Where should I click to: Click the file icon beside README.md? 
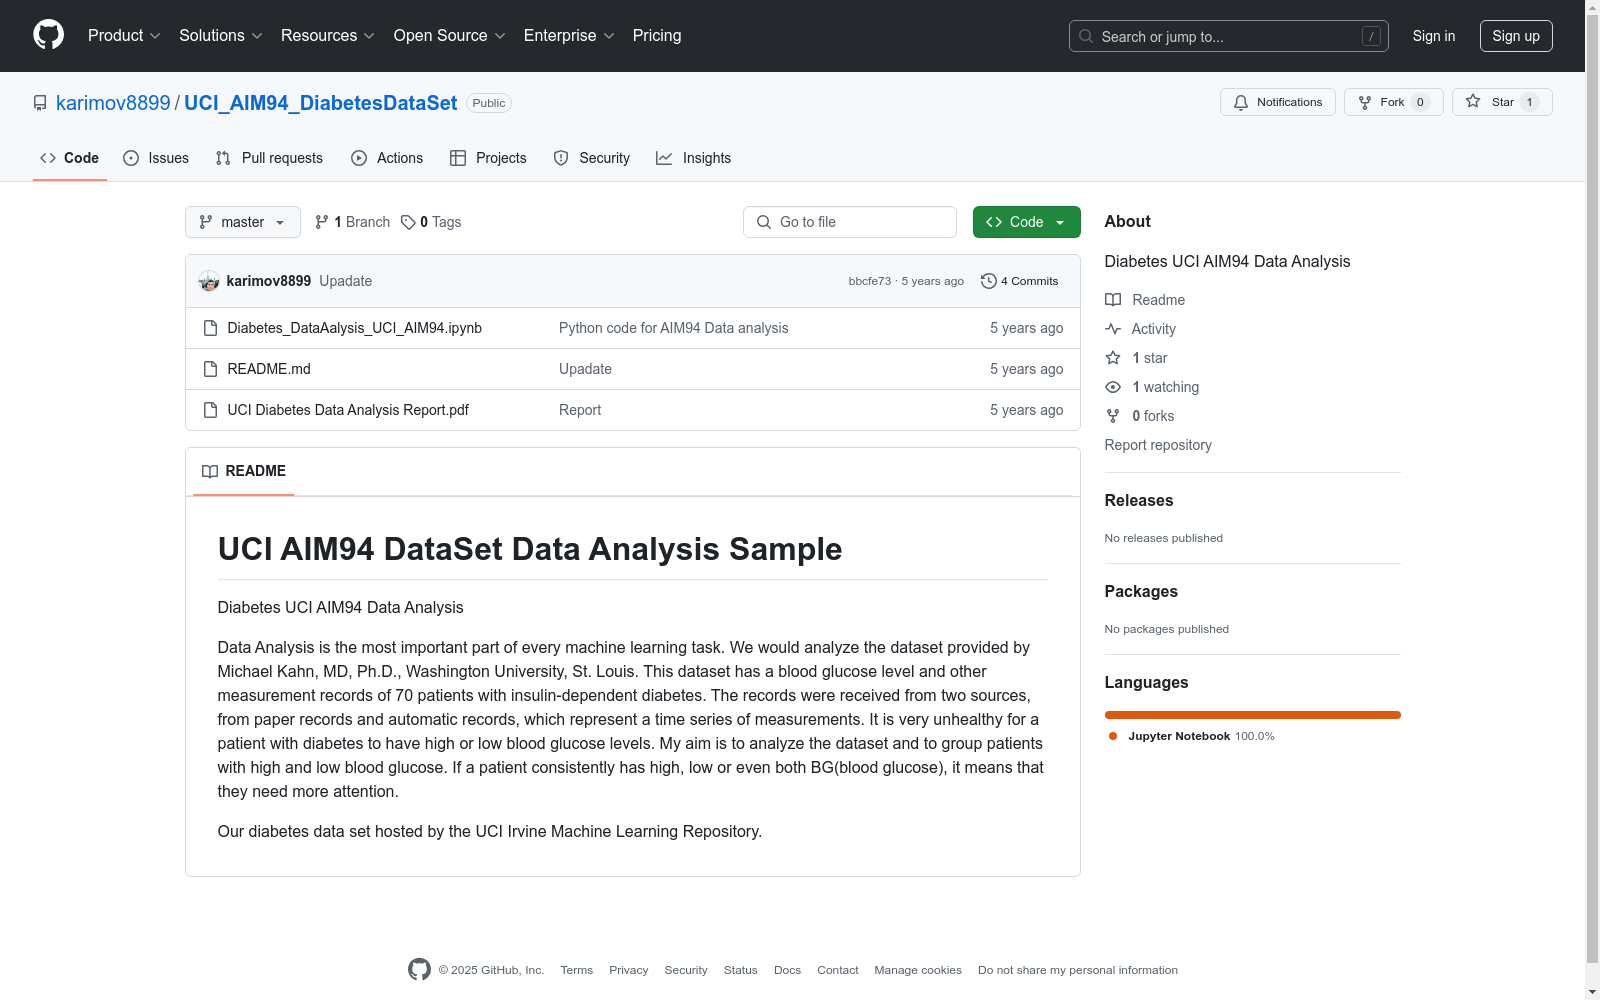click(x=210, y=369)
